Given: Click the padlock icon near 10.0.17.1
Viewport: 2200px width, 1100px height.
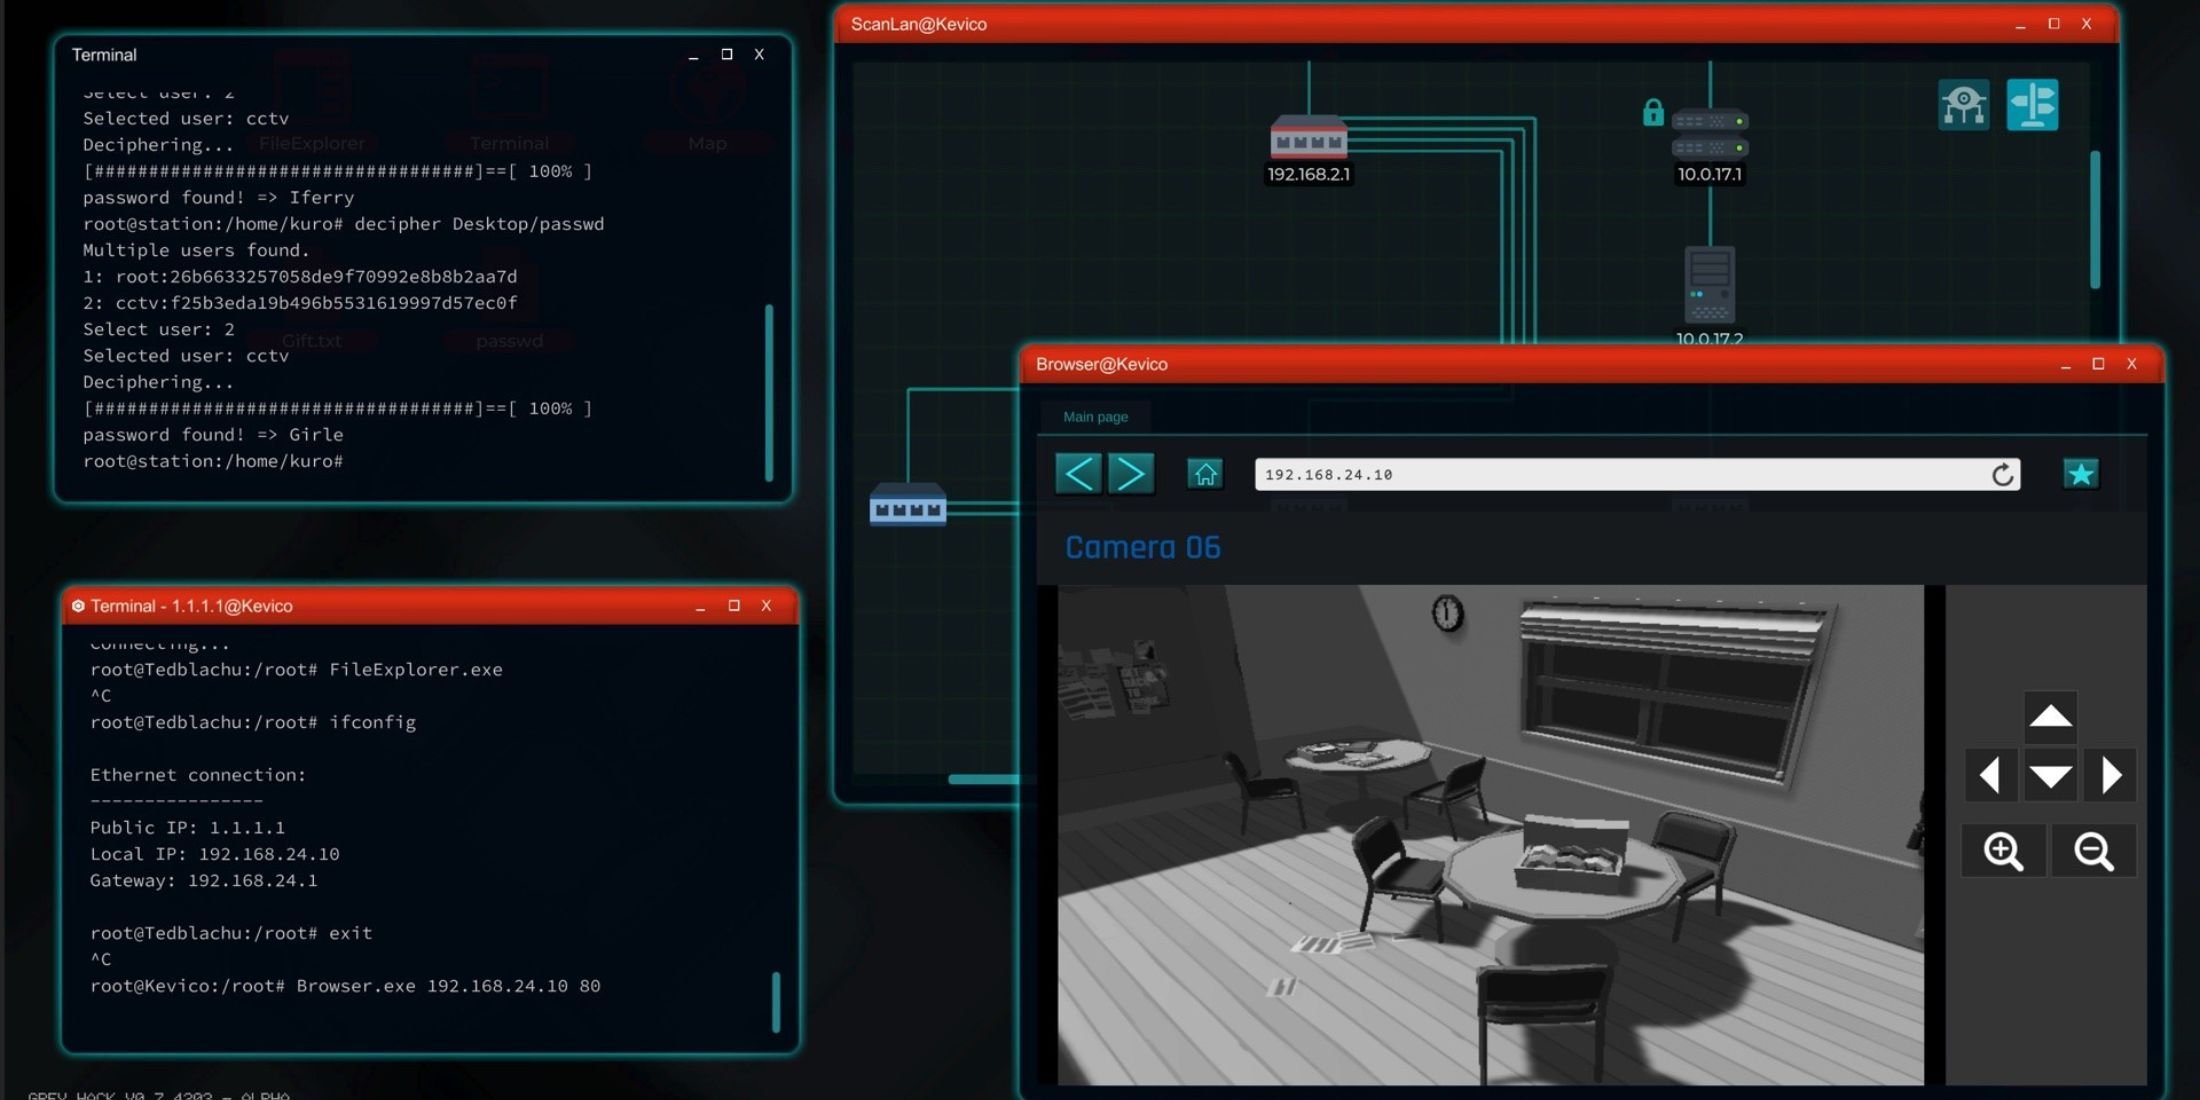Looking at the screenshot, I should (x=1653, y=112).
